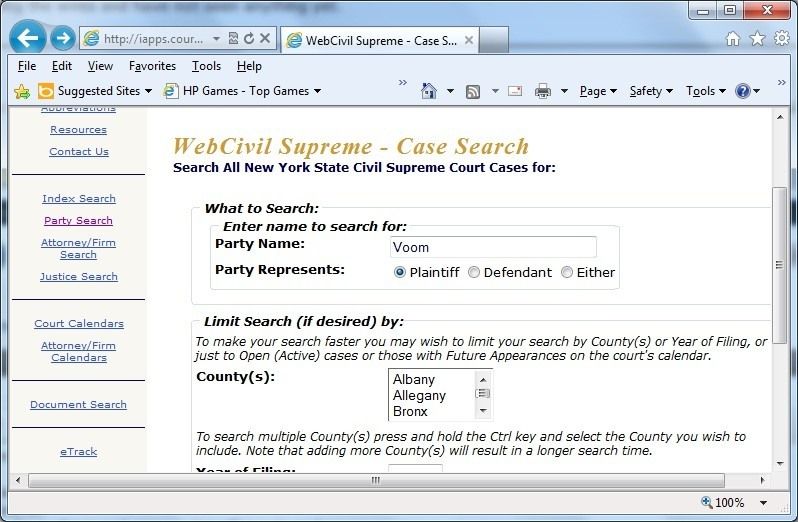The height and width of the screenshot is (522, 798).
Task: Select the Plaintiff radio button
Action: point(400,272)
